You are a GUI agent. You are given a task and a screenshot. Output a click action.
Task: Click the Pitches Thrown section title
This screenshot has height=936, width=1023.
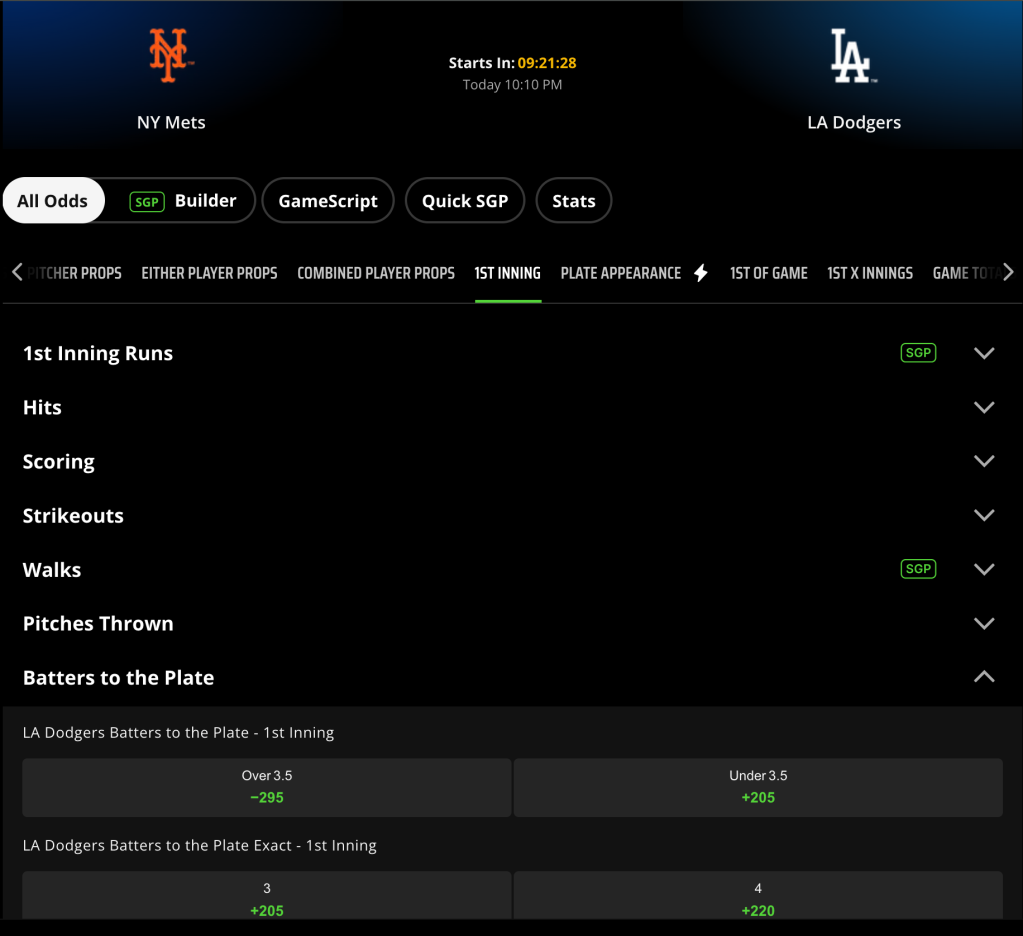[99, 624]
